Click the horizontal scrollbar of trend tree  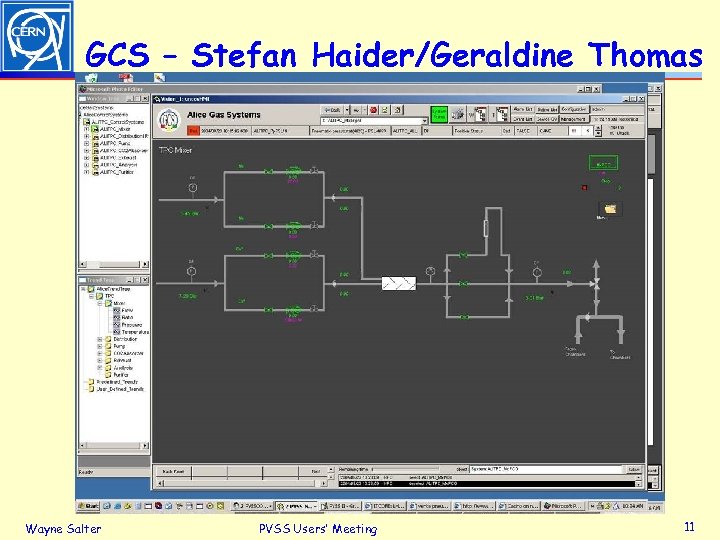click(114, 445)
